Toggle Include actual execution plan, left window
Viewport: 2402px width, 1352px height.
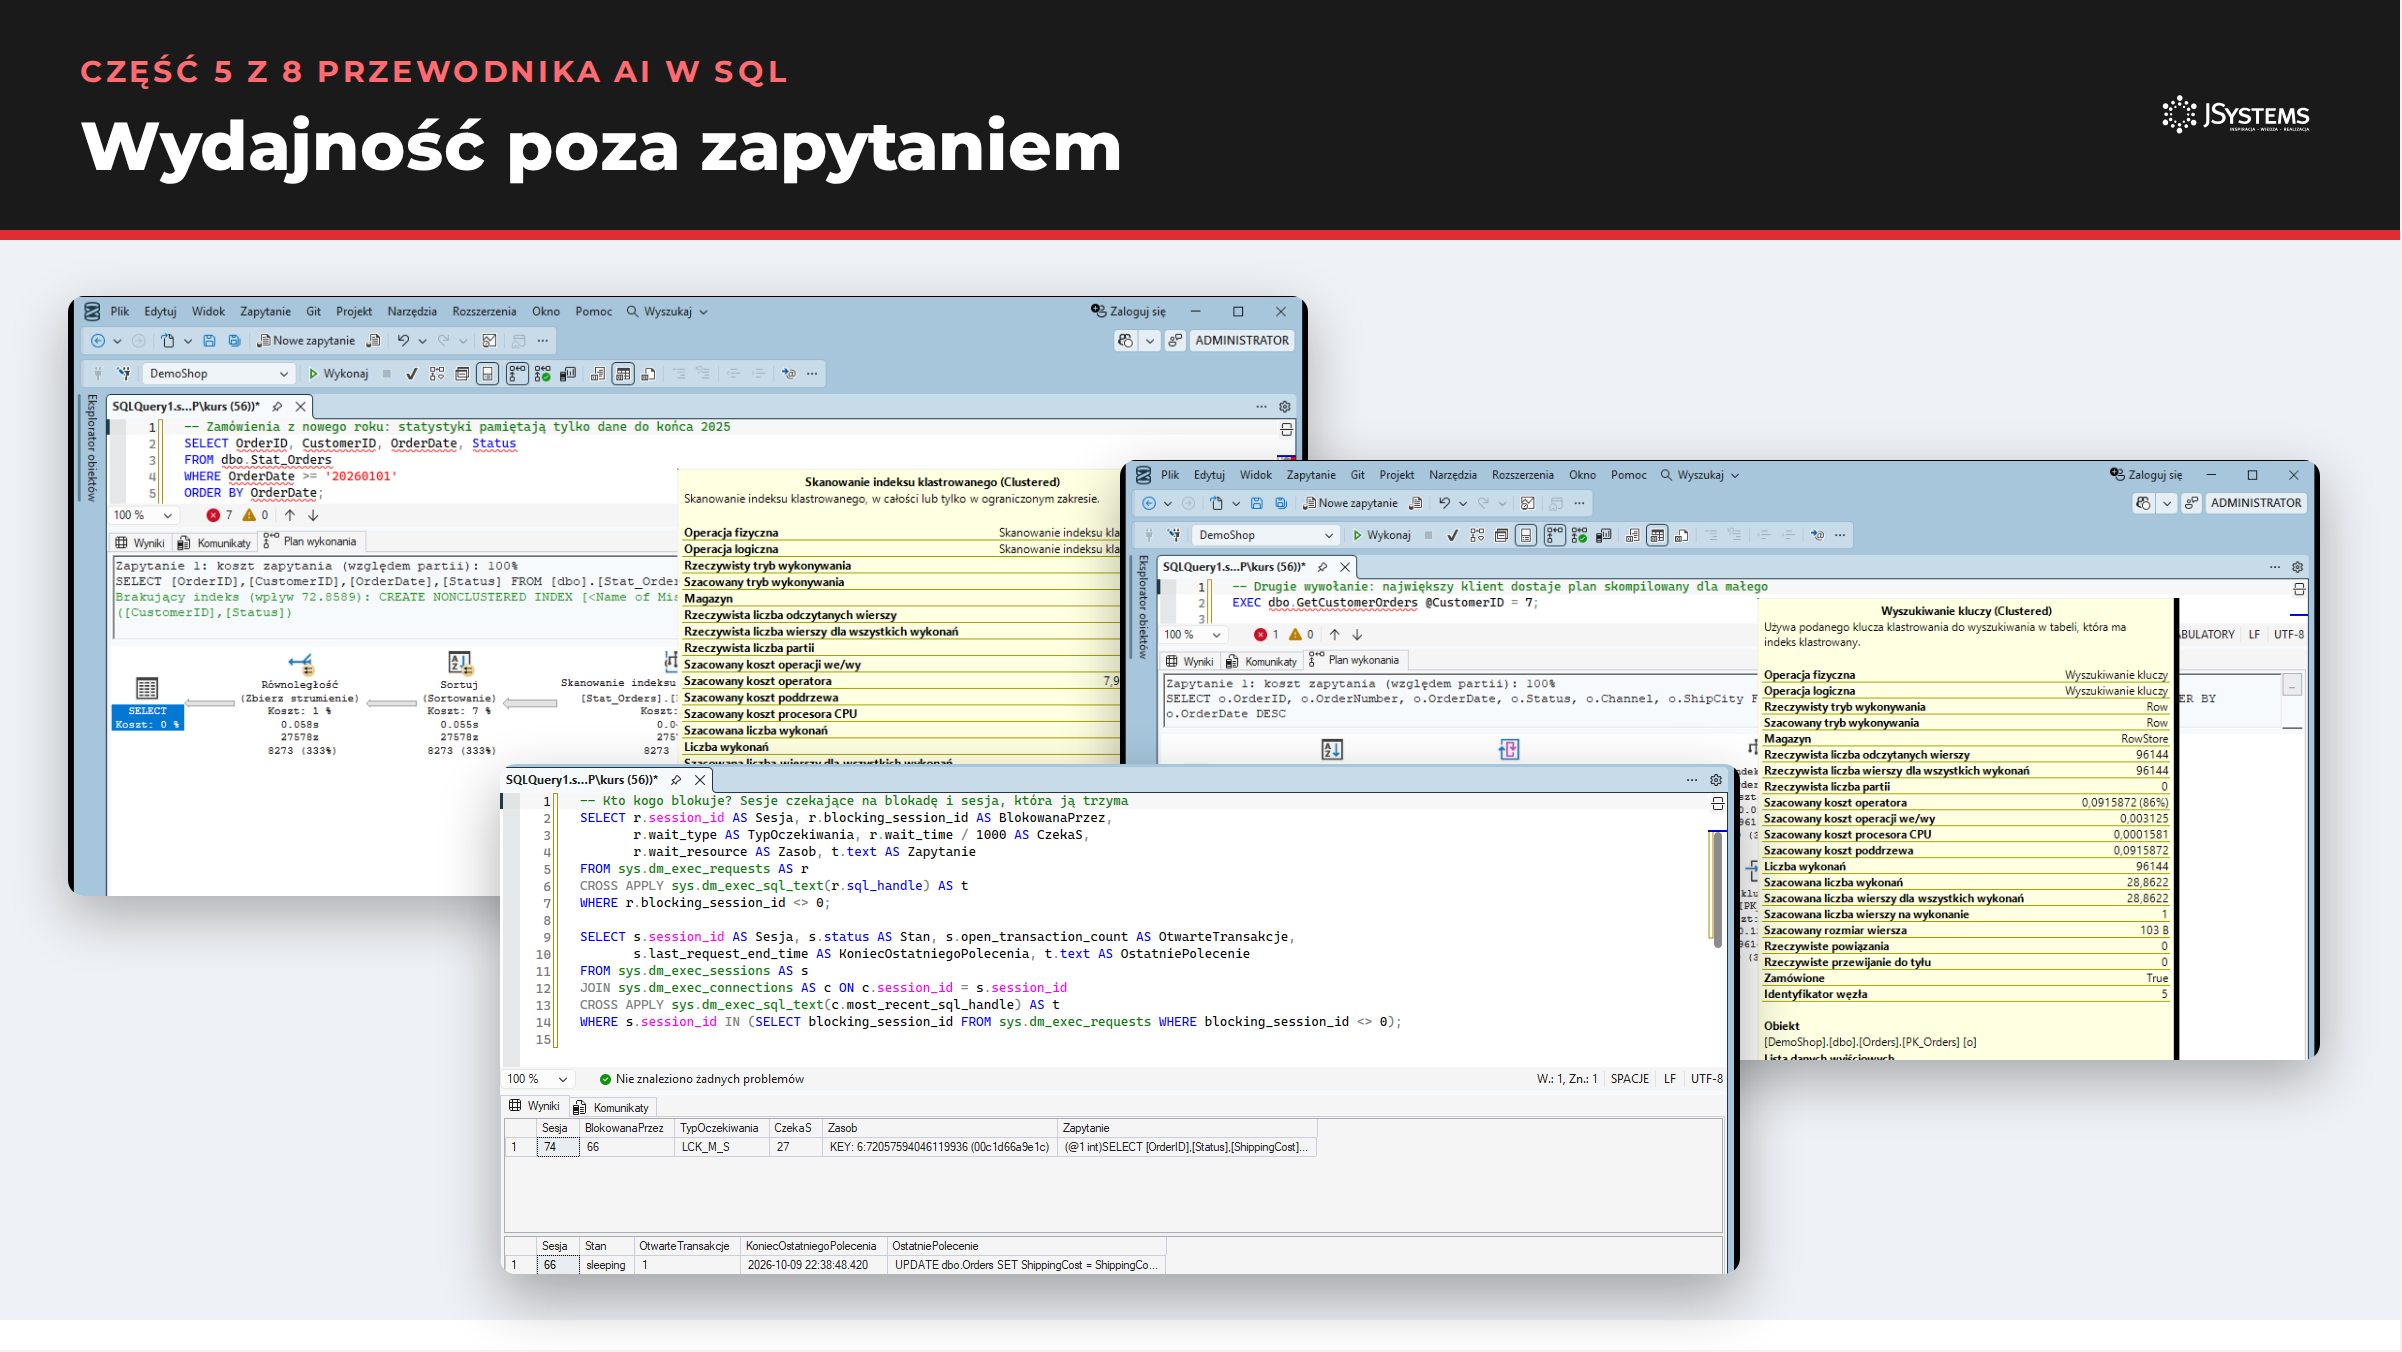point(517,374)
